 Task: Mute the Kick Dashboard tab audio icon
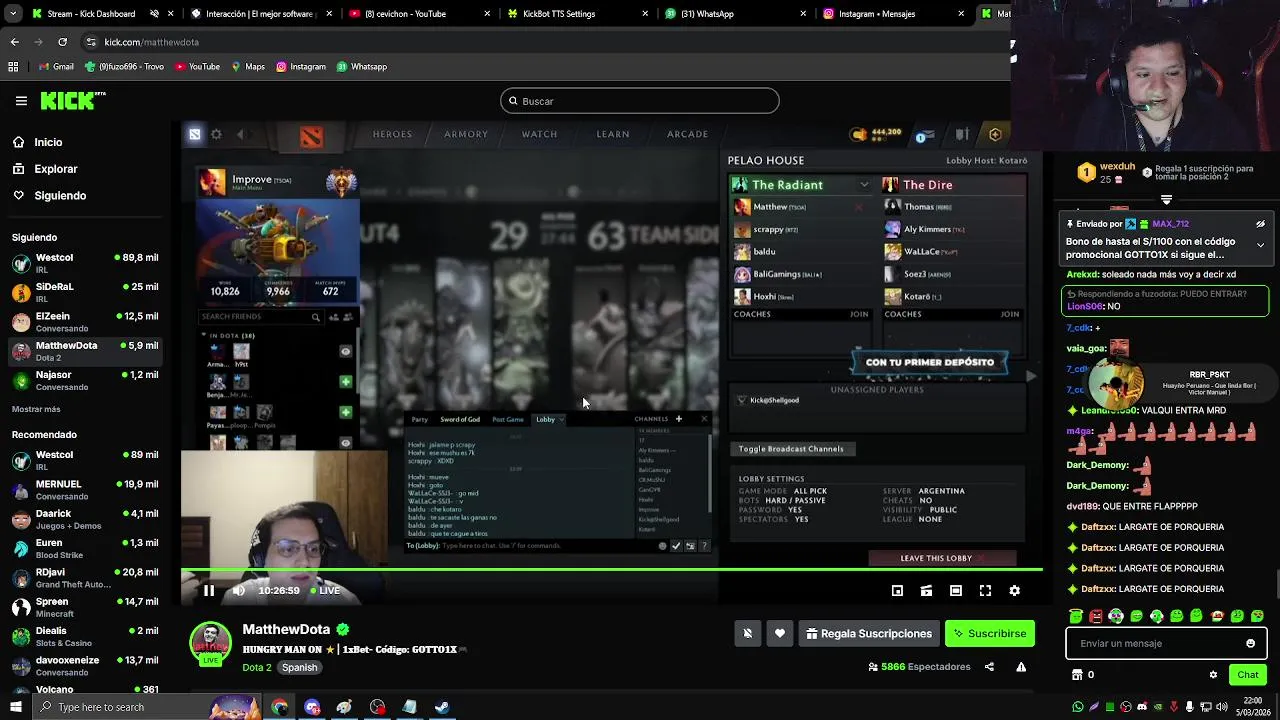pyautogui.click(x=154, y=14)
